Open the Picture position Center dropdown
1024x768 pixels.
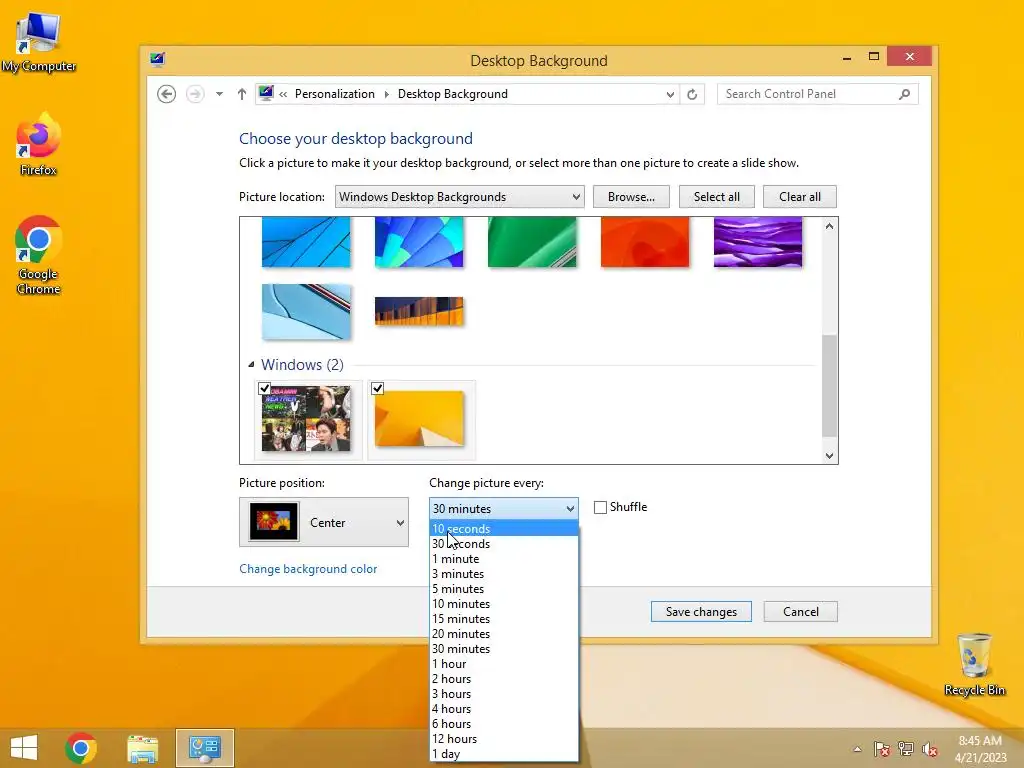click(324, 522)
